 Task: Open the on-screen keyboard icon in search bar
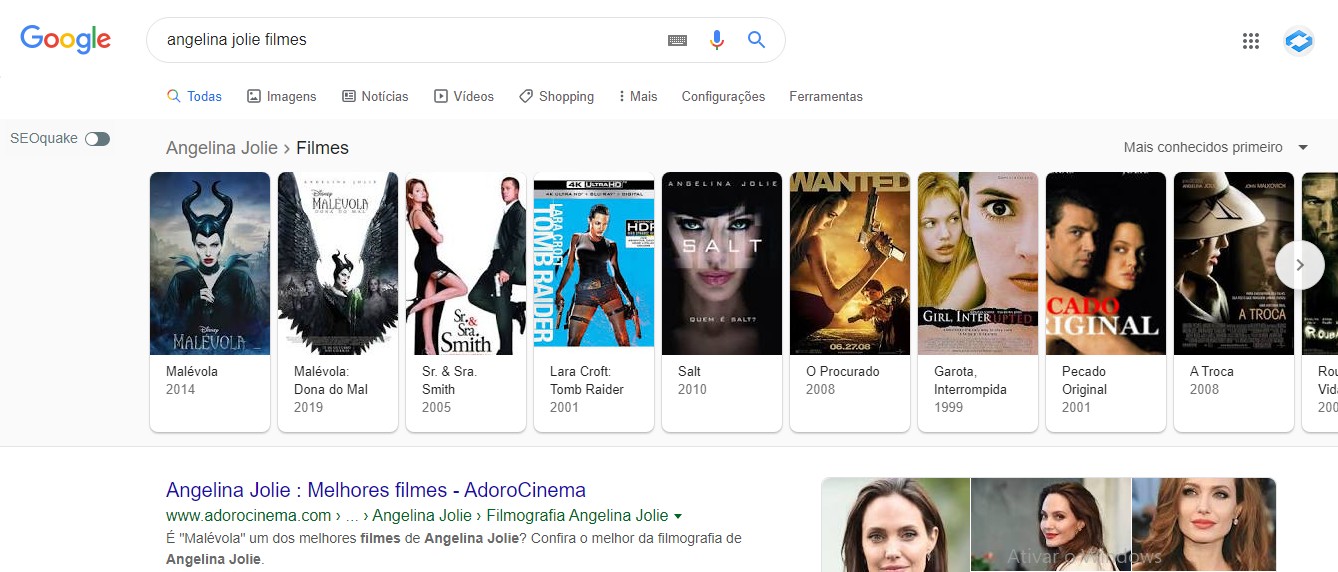coord(677,40)
